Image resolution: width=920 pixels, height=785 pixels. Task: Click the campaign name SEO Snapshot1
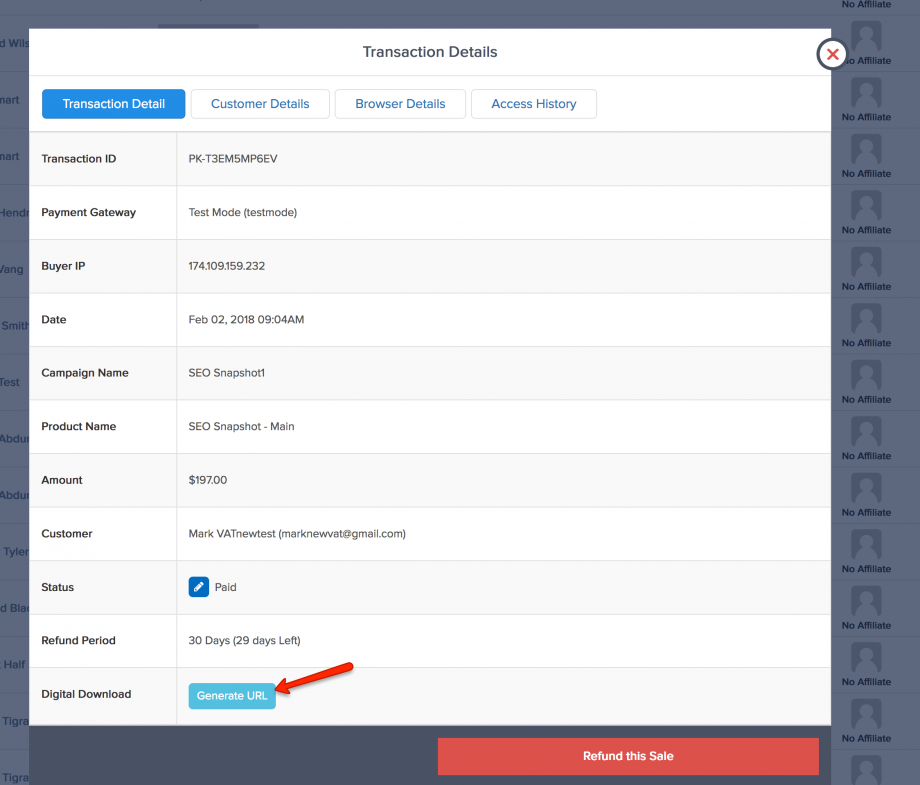227,373
